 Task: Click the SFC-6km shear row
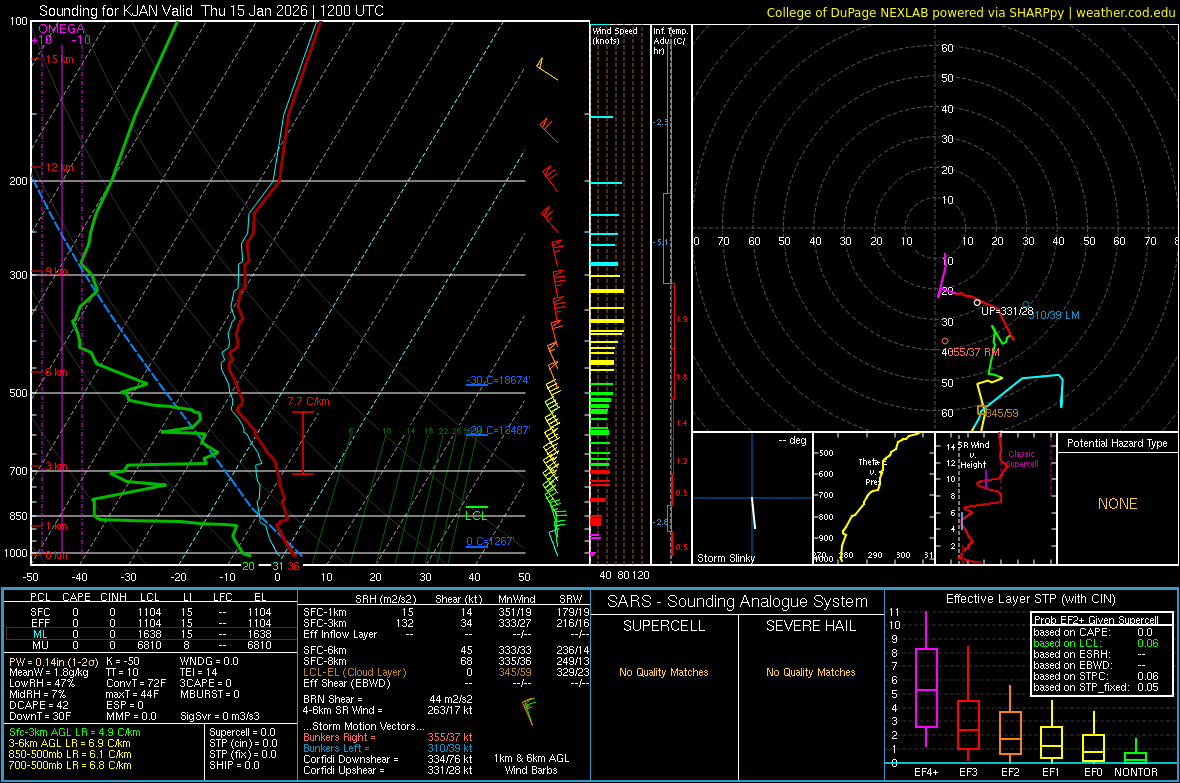446,650
